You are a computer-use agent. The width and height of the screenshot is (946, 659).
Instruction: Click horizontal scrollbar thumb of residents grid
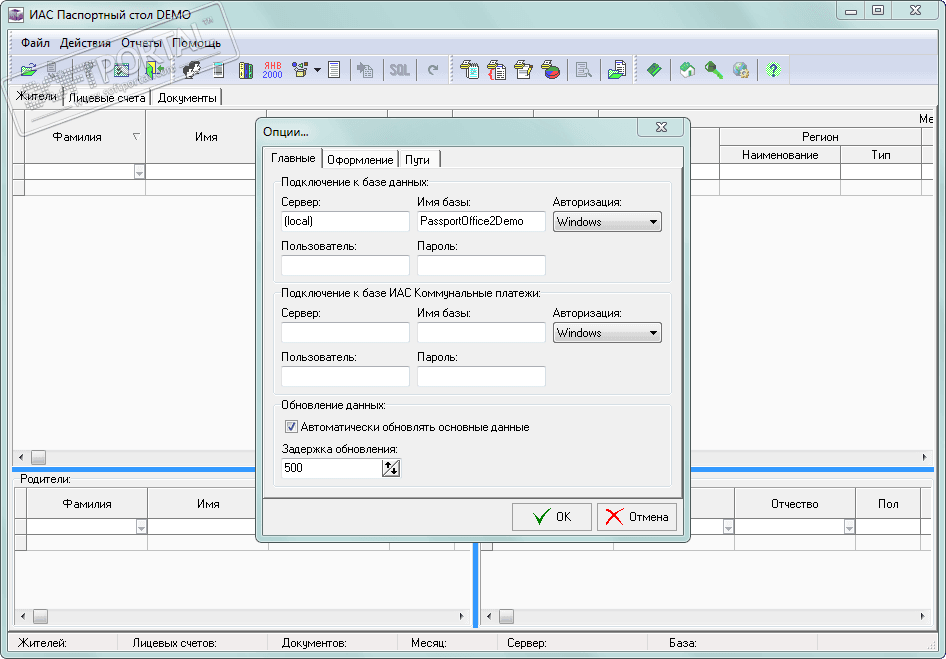tap(39, 457)
